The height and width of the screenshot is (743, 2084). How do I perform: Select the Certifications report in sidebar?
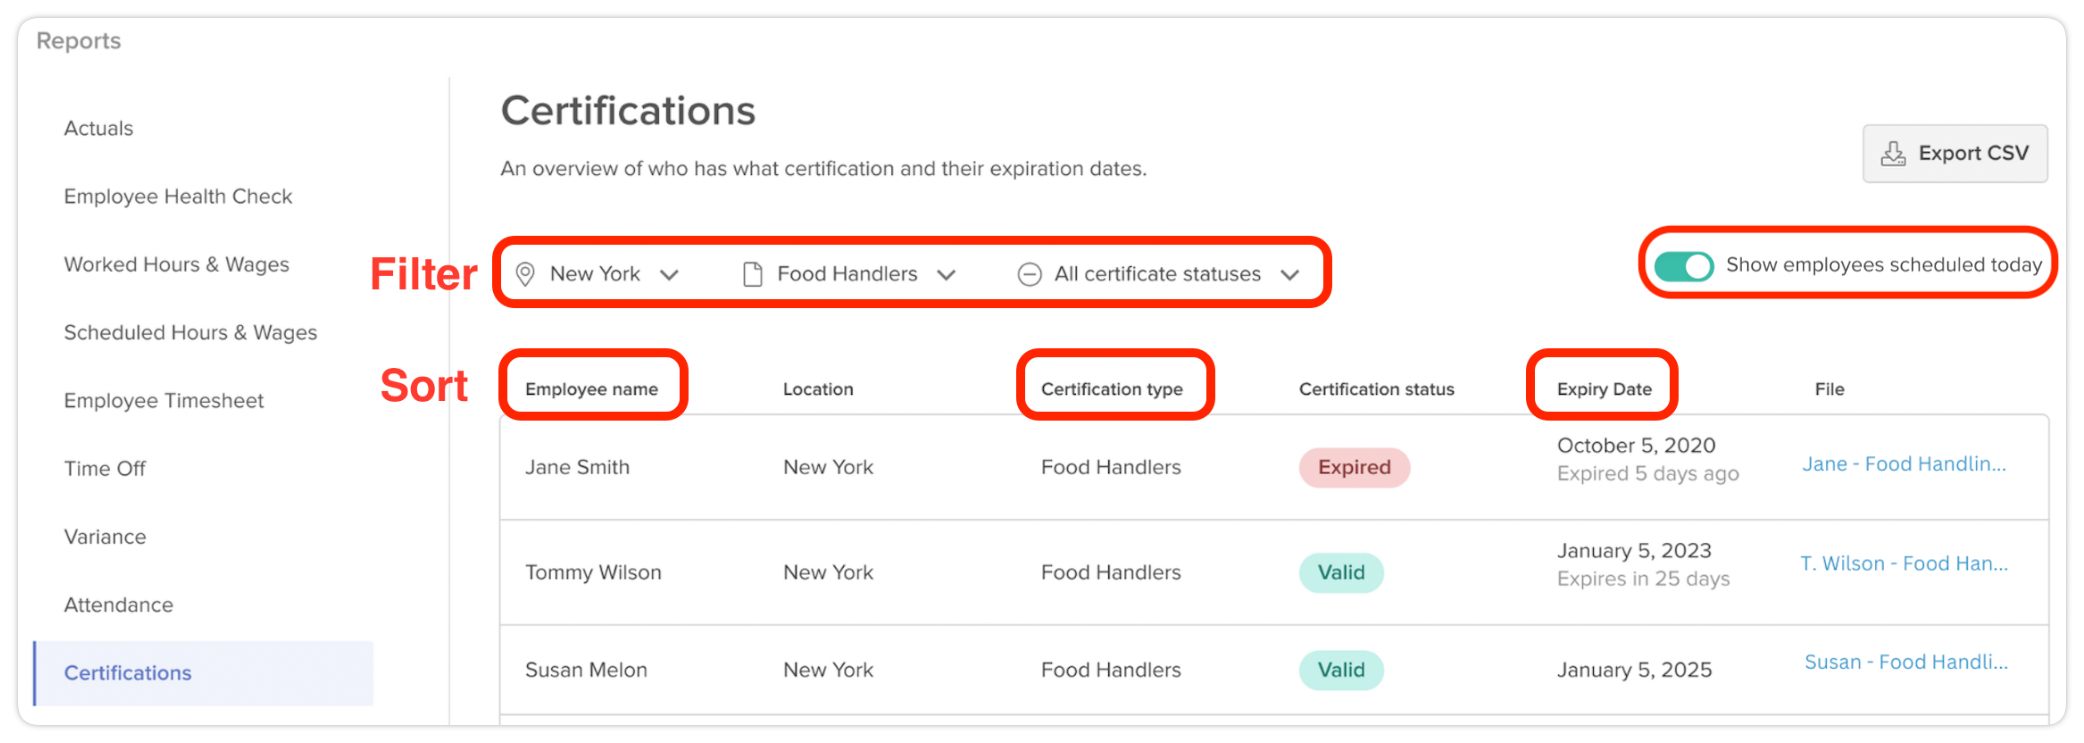click(128, 673)
